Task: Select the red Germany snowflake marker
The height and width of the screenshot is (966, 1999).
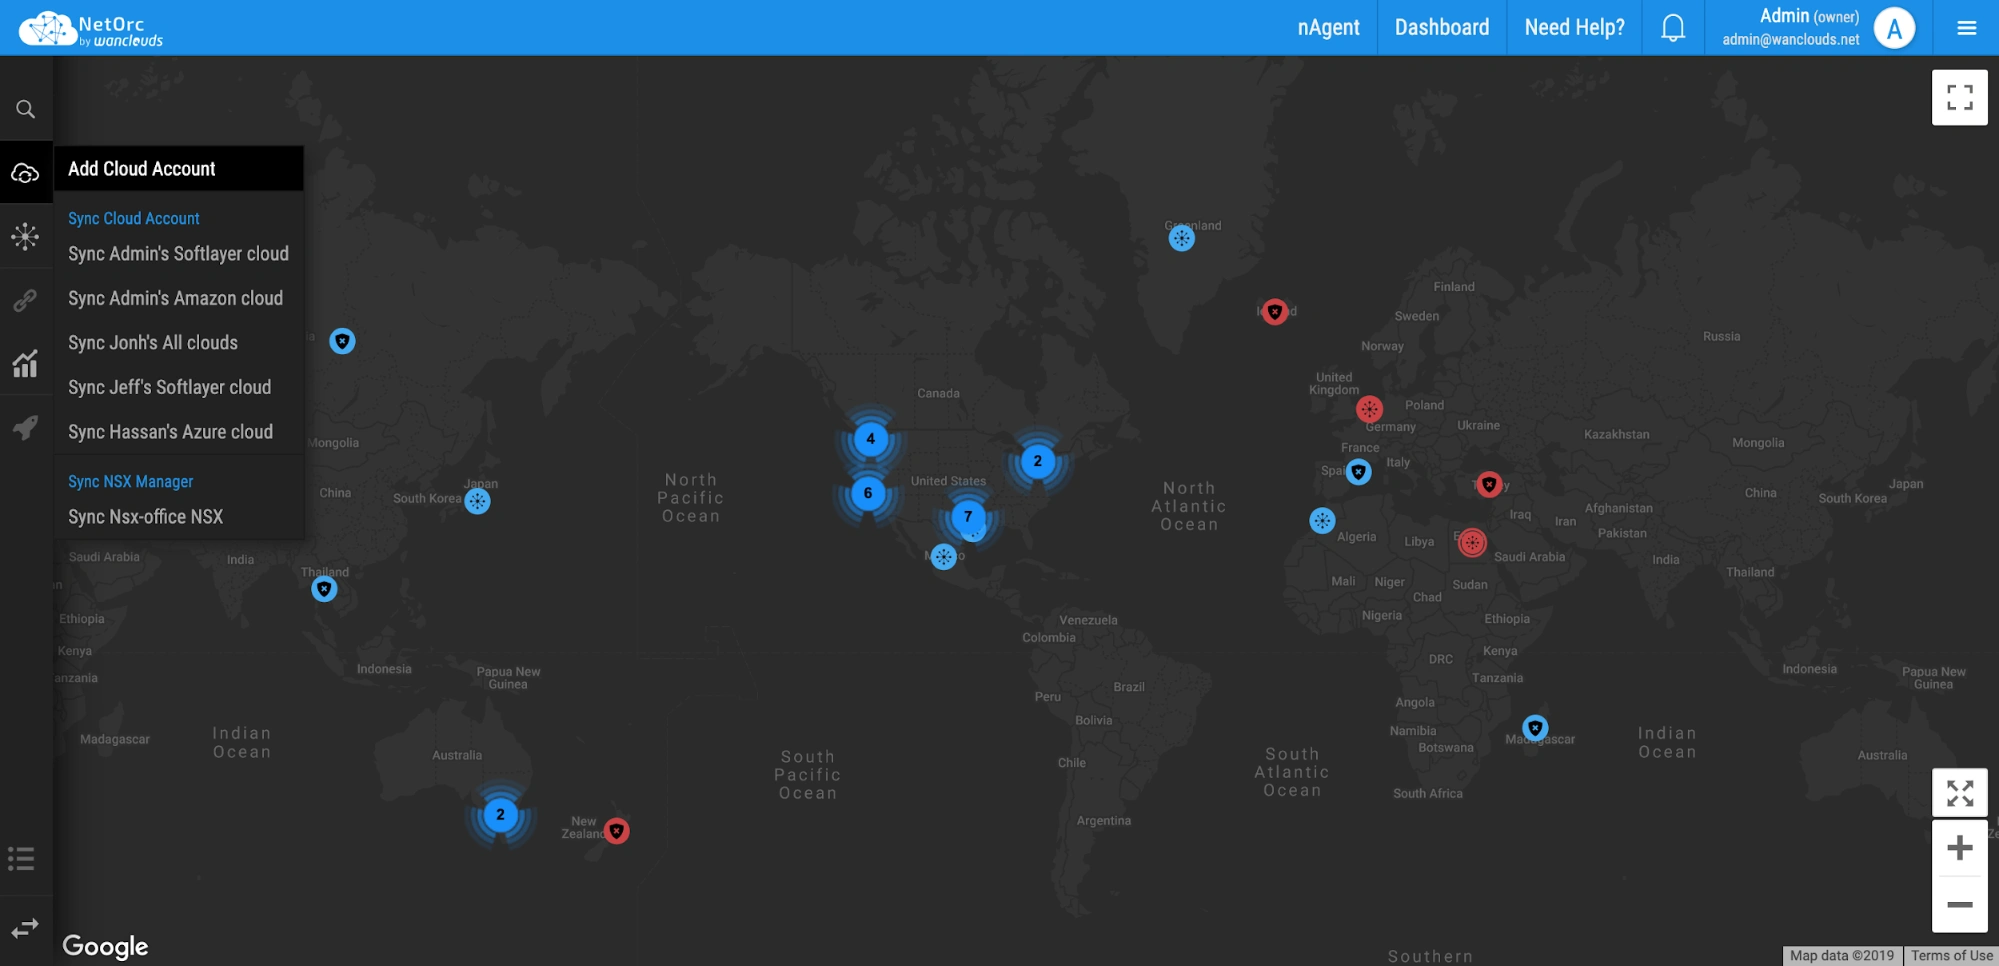Action: tap(1369, 409)
